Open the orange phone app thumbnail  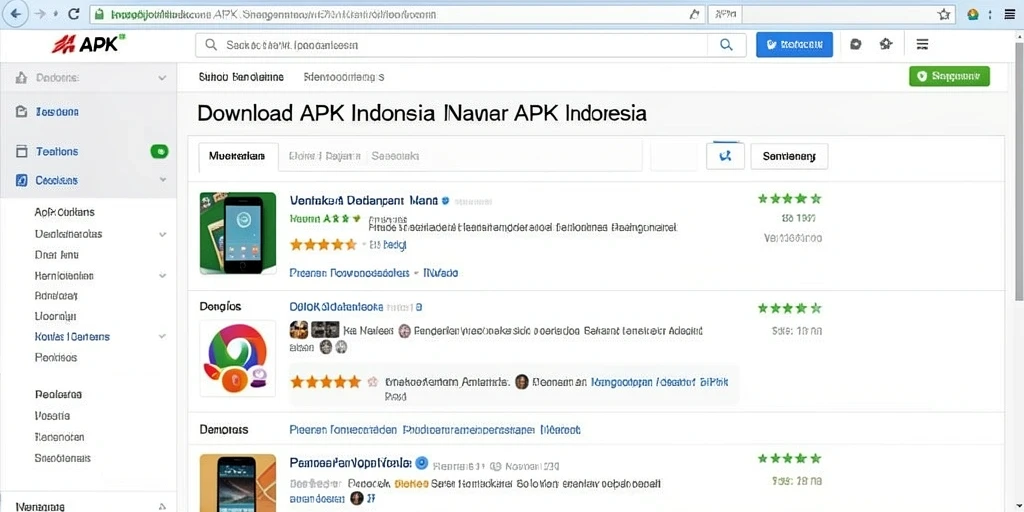238,483
